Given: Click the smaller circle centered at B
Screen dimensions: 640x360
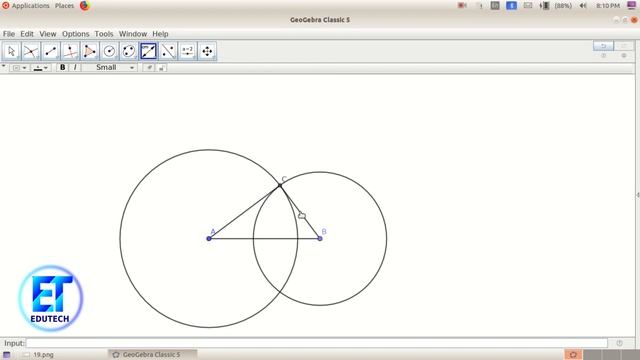Looking at the screenshot, I should 387,238.
